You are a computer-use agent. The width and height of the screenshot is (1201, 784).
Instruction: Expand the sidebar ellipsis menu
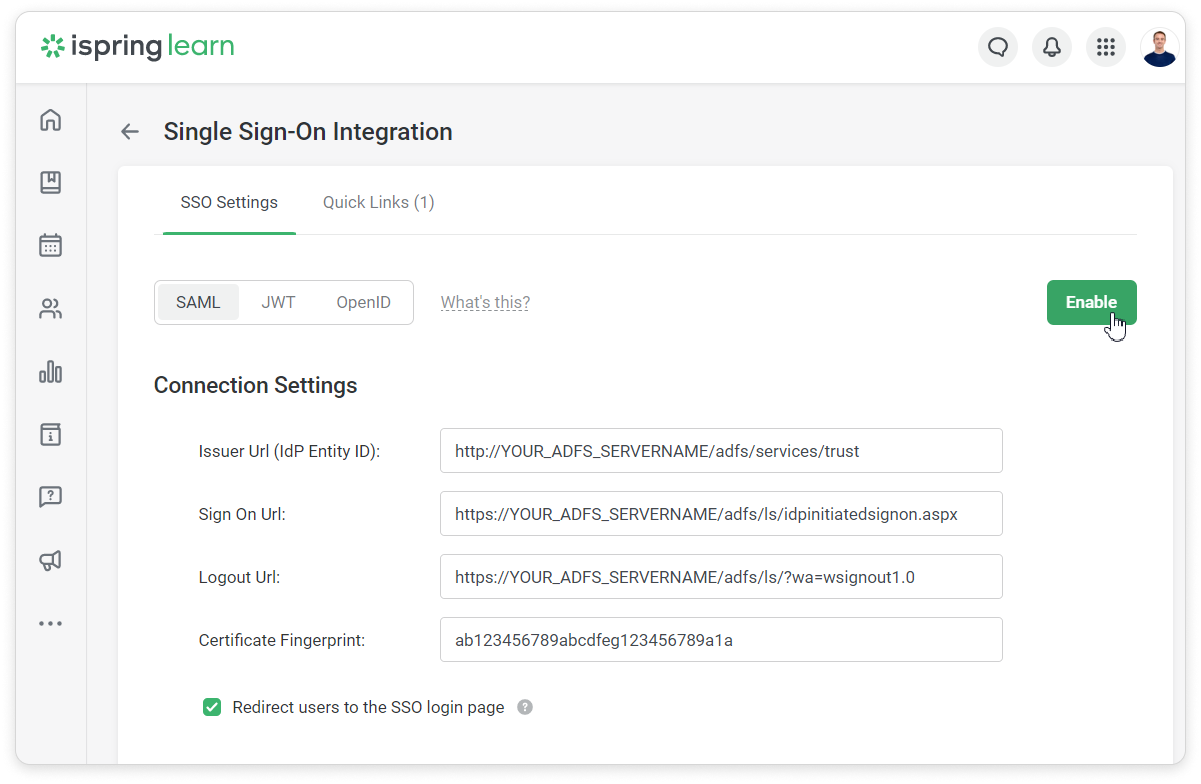coord(50,622)
